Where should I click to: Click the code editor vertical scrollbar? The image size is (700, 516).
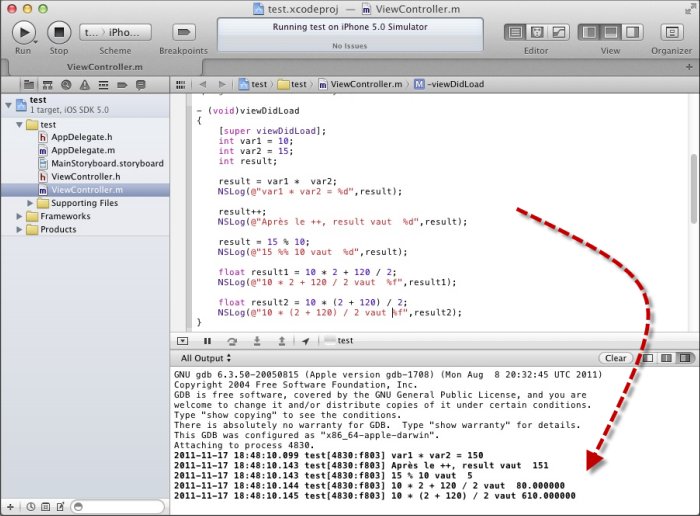pos(694,180)
